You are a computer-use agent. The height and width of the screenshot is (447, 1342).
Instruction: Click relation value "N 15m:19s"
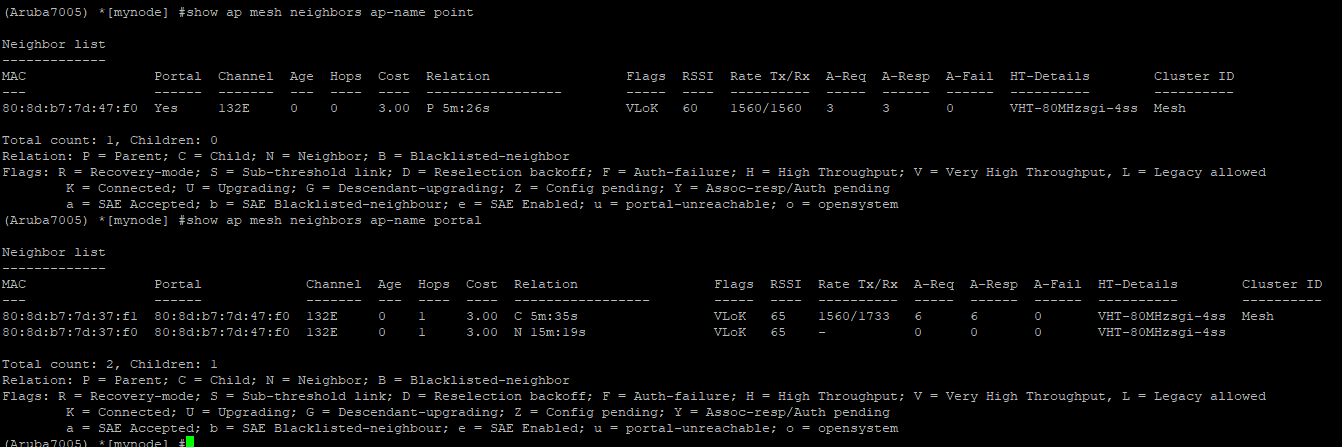click(x=550, y=332)
